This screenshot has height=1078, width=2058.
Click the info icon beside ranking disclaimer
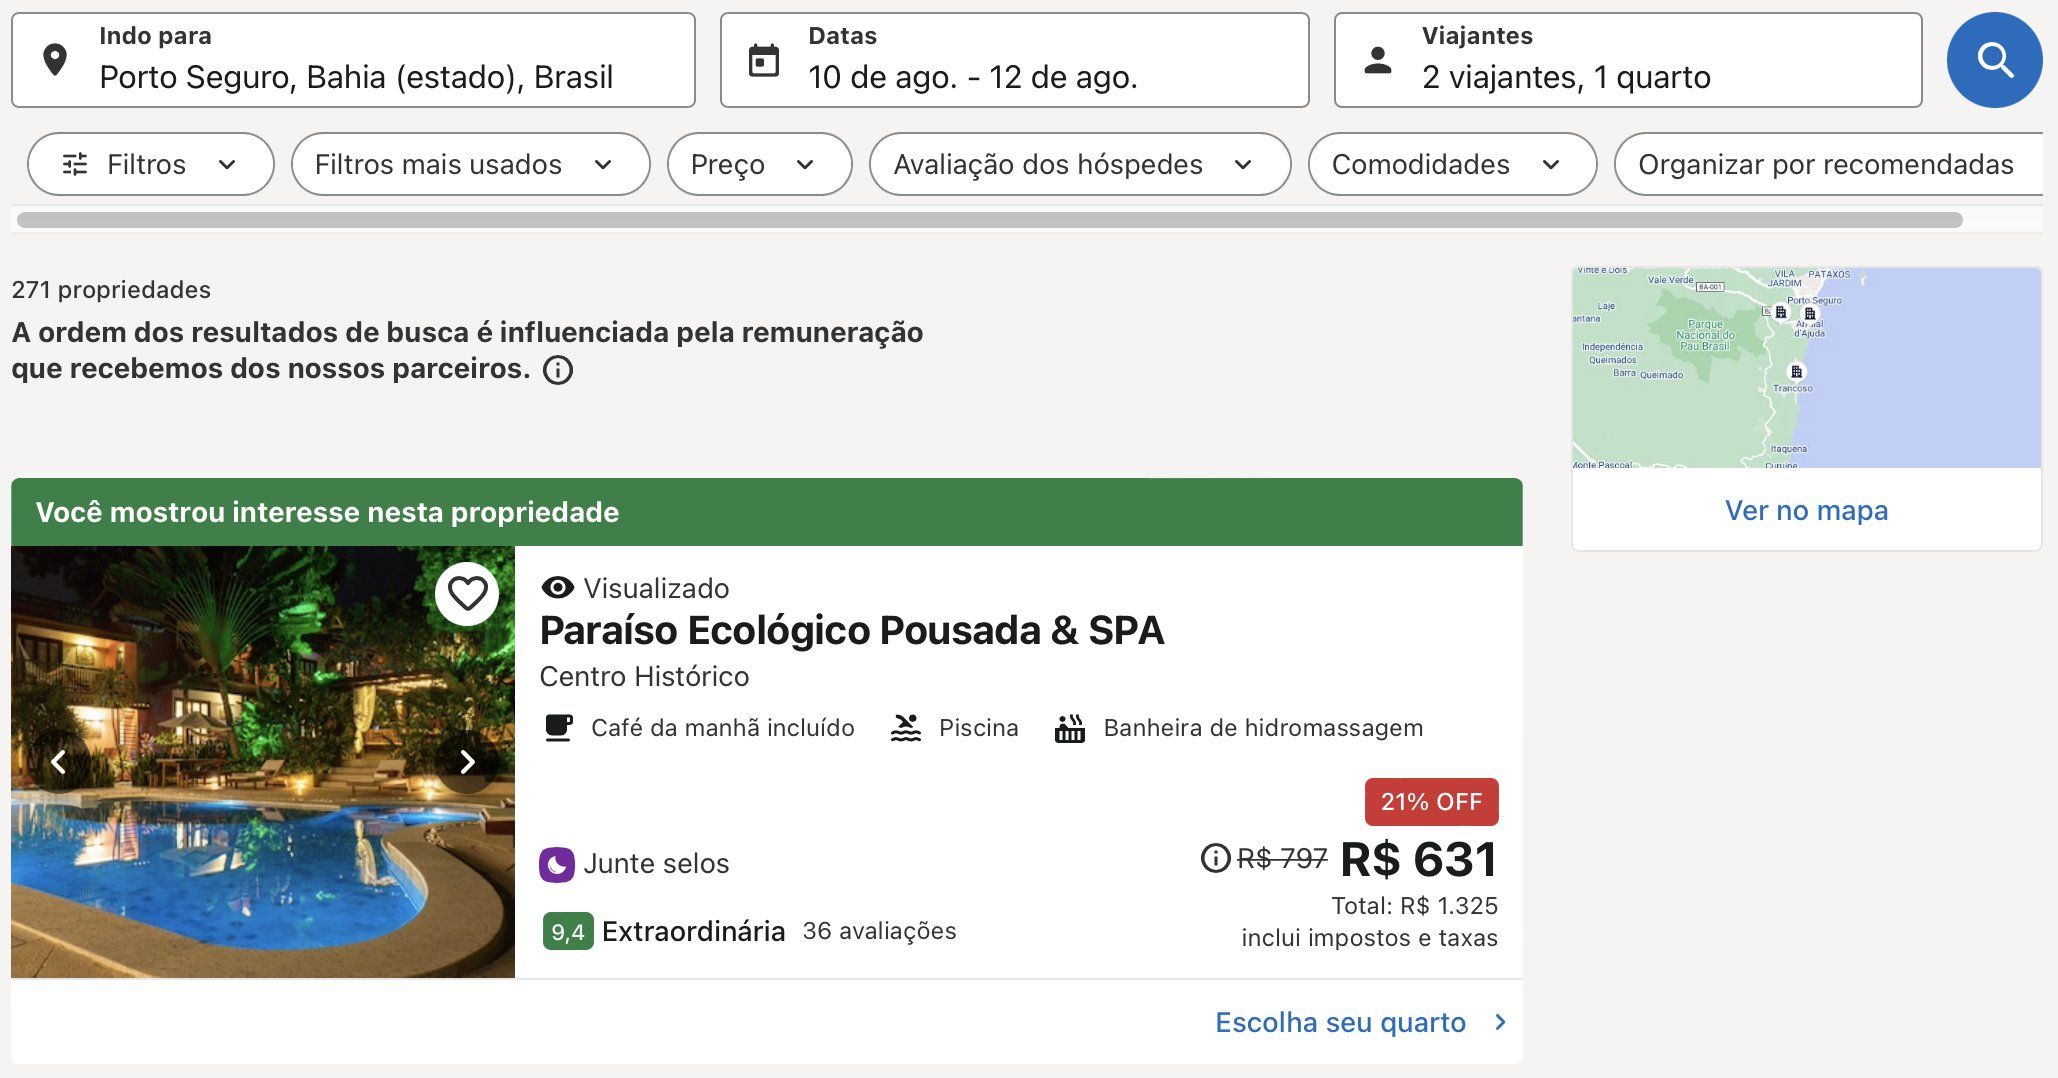tap(558, 370)
